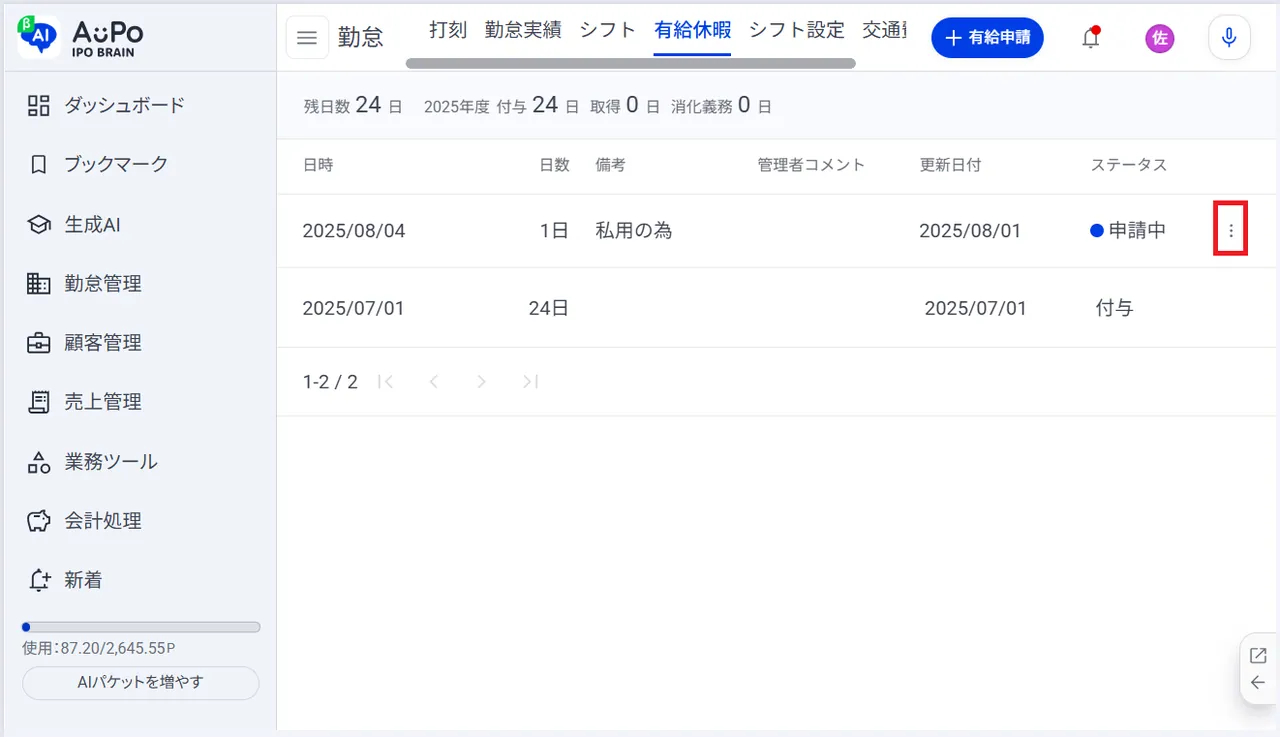Open the hamburger menu beside 勤怠
Image resolution: width=1280 pixels, height=737 pixels.
point(307,38)
